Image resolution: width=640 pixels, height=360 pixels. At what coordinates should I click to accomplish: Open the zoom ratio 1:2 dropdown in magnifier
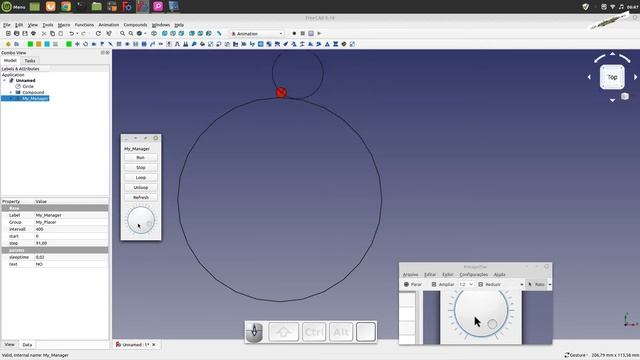466,284
